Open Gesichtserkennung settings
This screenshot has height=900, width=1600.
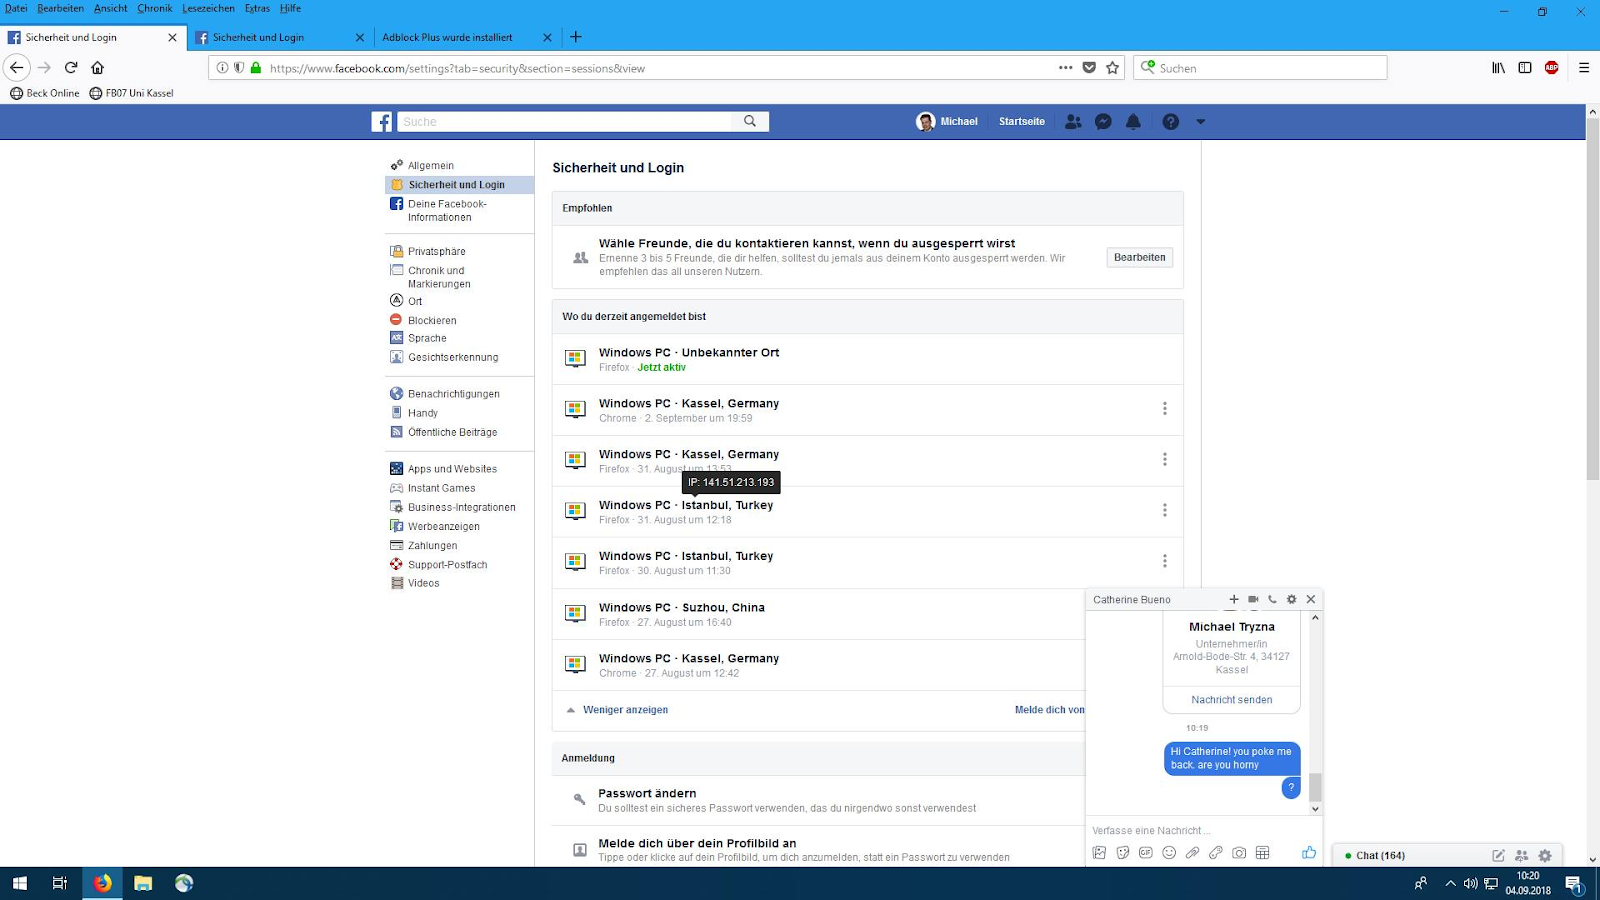pyautogui.click(x=452, y=358)
